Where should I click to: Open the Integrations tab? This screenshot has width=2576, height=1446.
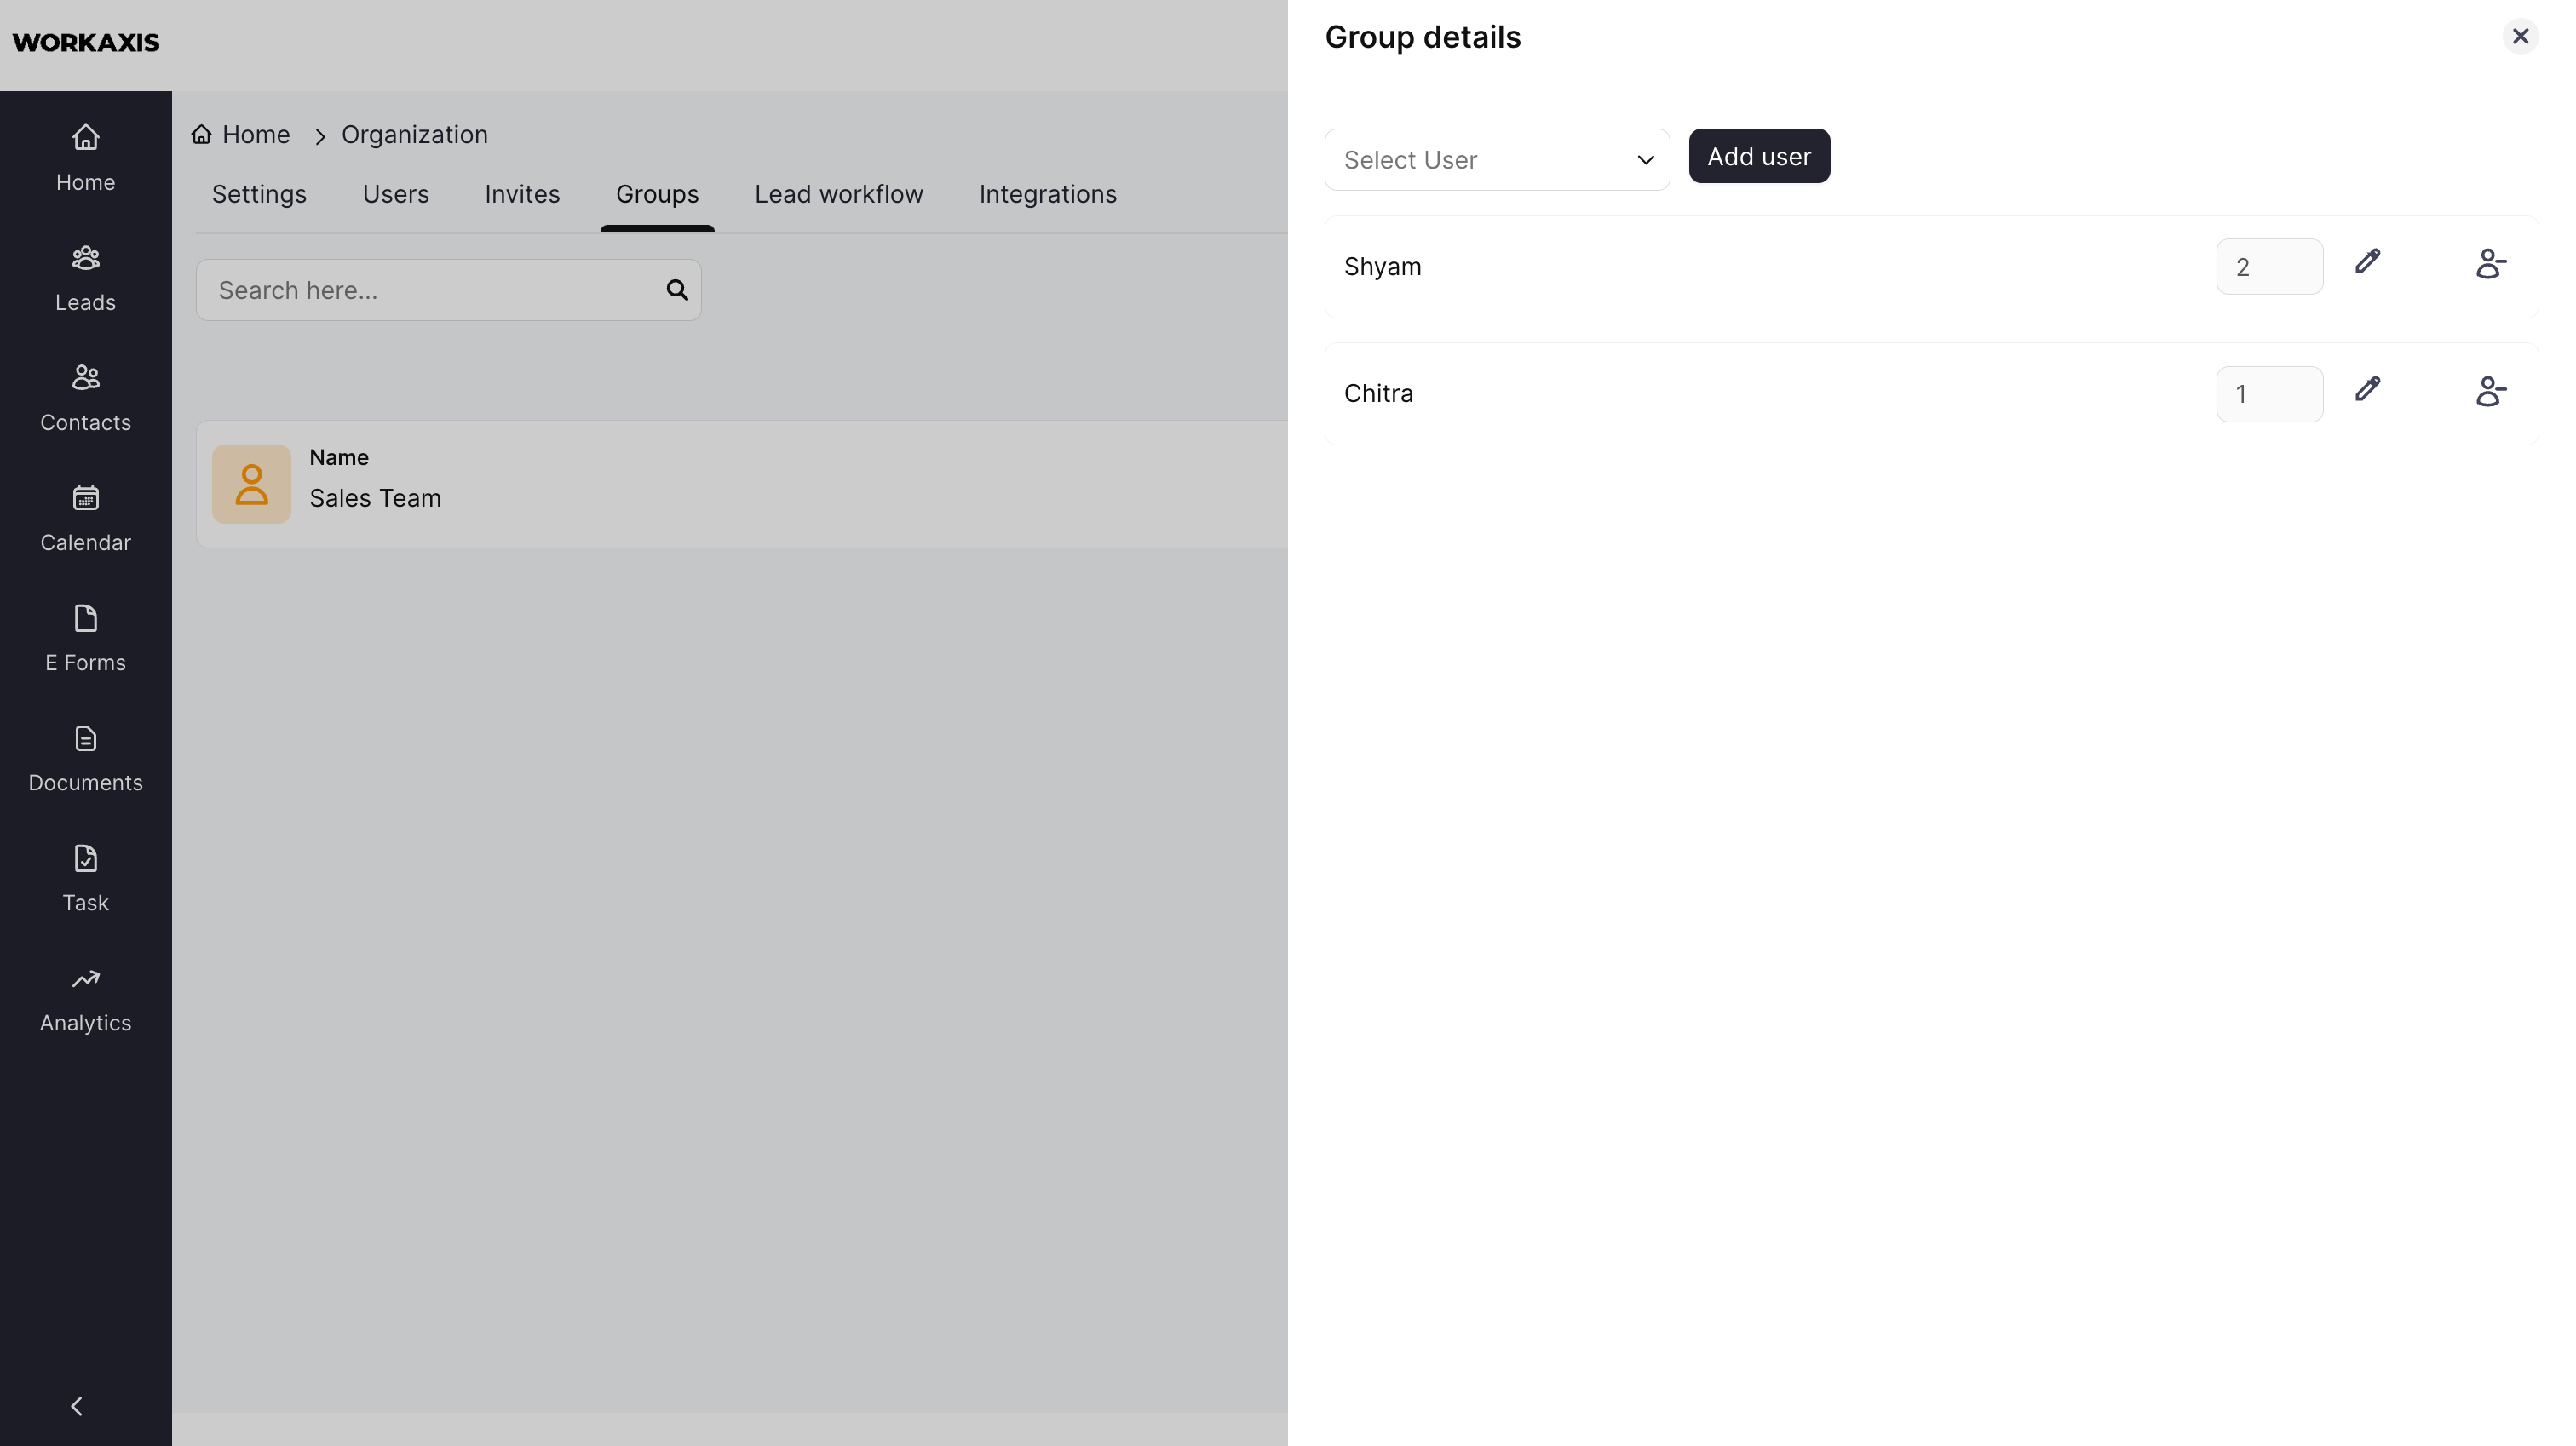pyautogui.click(x=1047, y=194)
